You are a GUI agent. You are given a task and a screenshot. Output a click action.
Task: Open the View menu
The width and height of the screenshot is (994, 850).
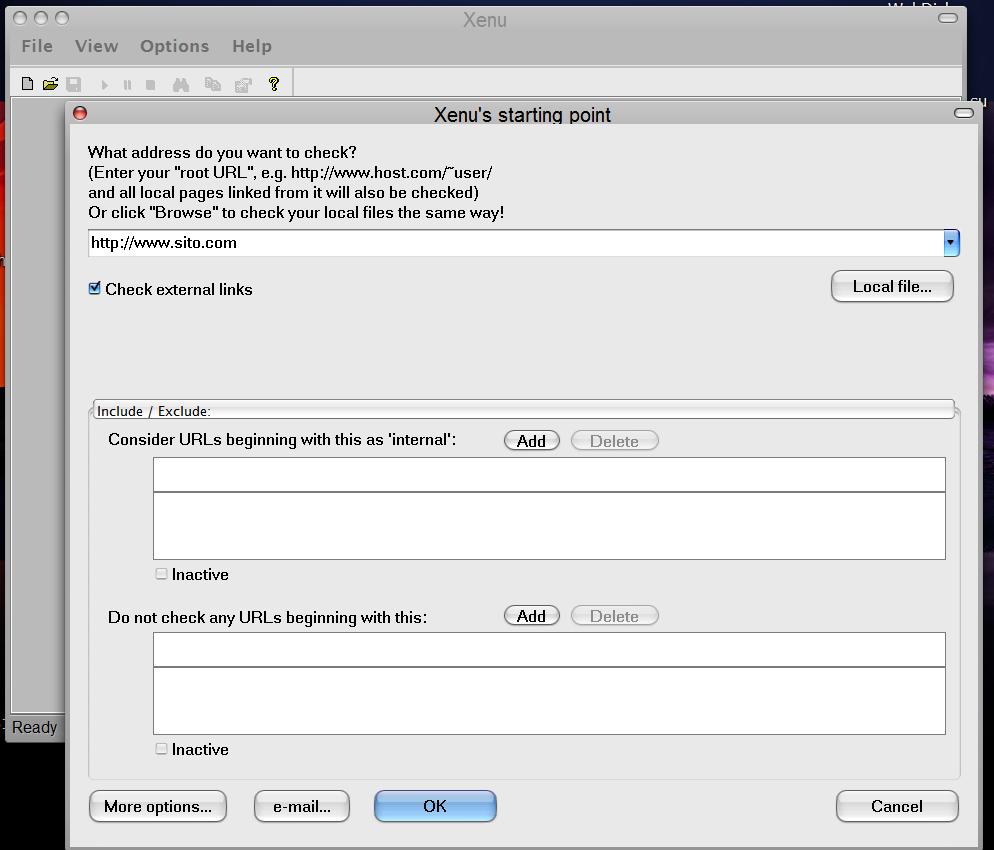[x=96, y=46]
